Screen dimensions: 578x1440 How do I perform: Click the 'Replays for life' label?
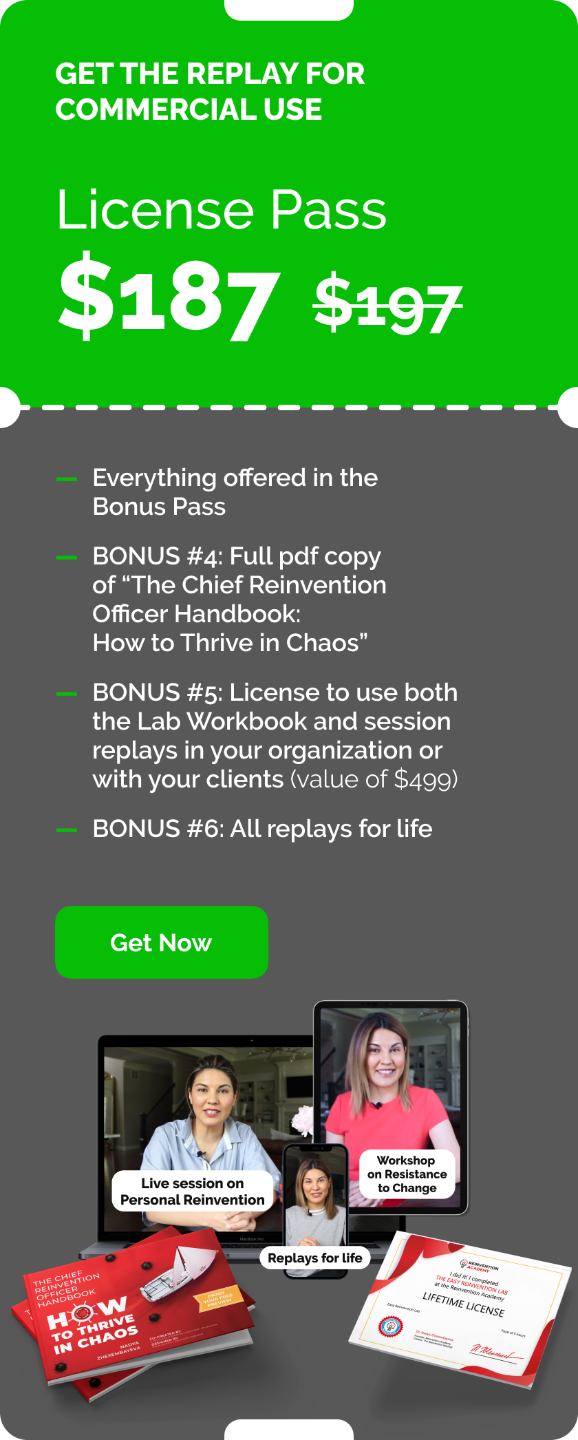[x=315, y=1258]
